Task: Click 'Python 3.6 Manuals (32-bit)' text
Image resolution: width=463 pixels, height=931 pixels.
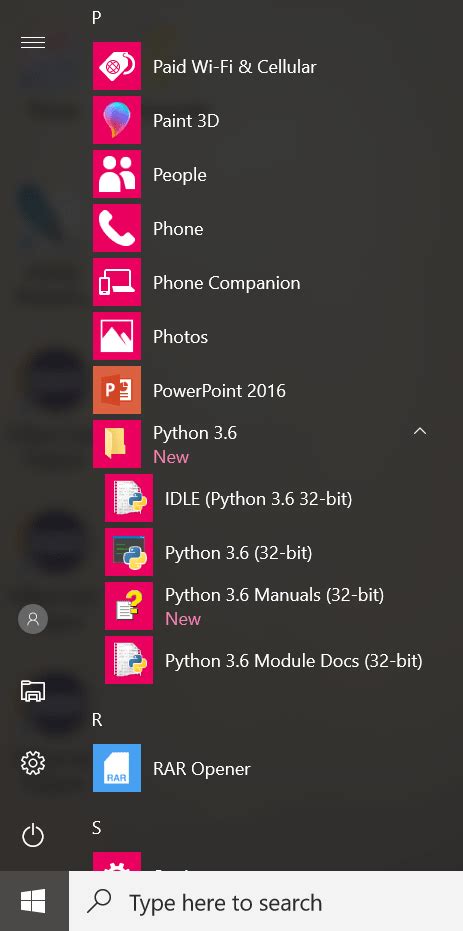Action: coord(275,595)
